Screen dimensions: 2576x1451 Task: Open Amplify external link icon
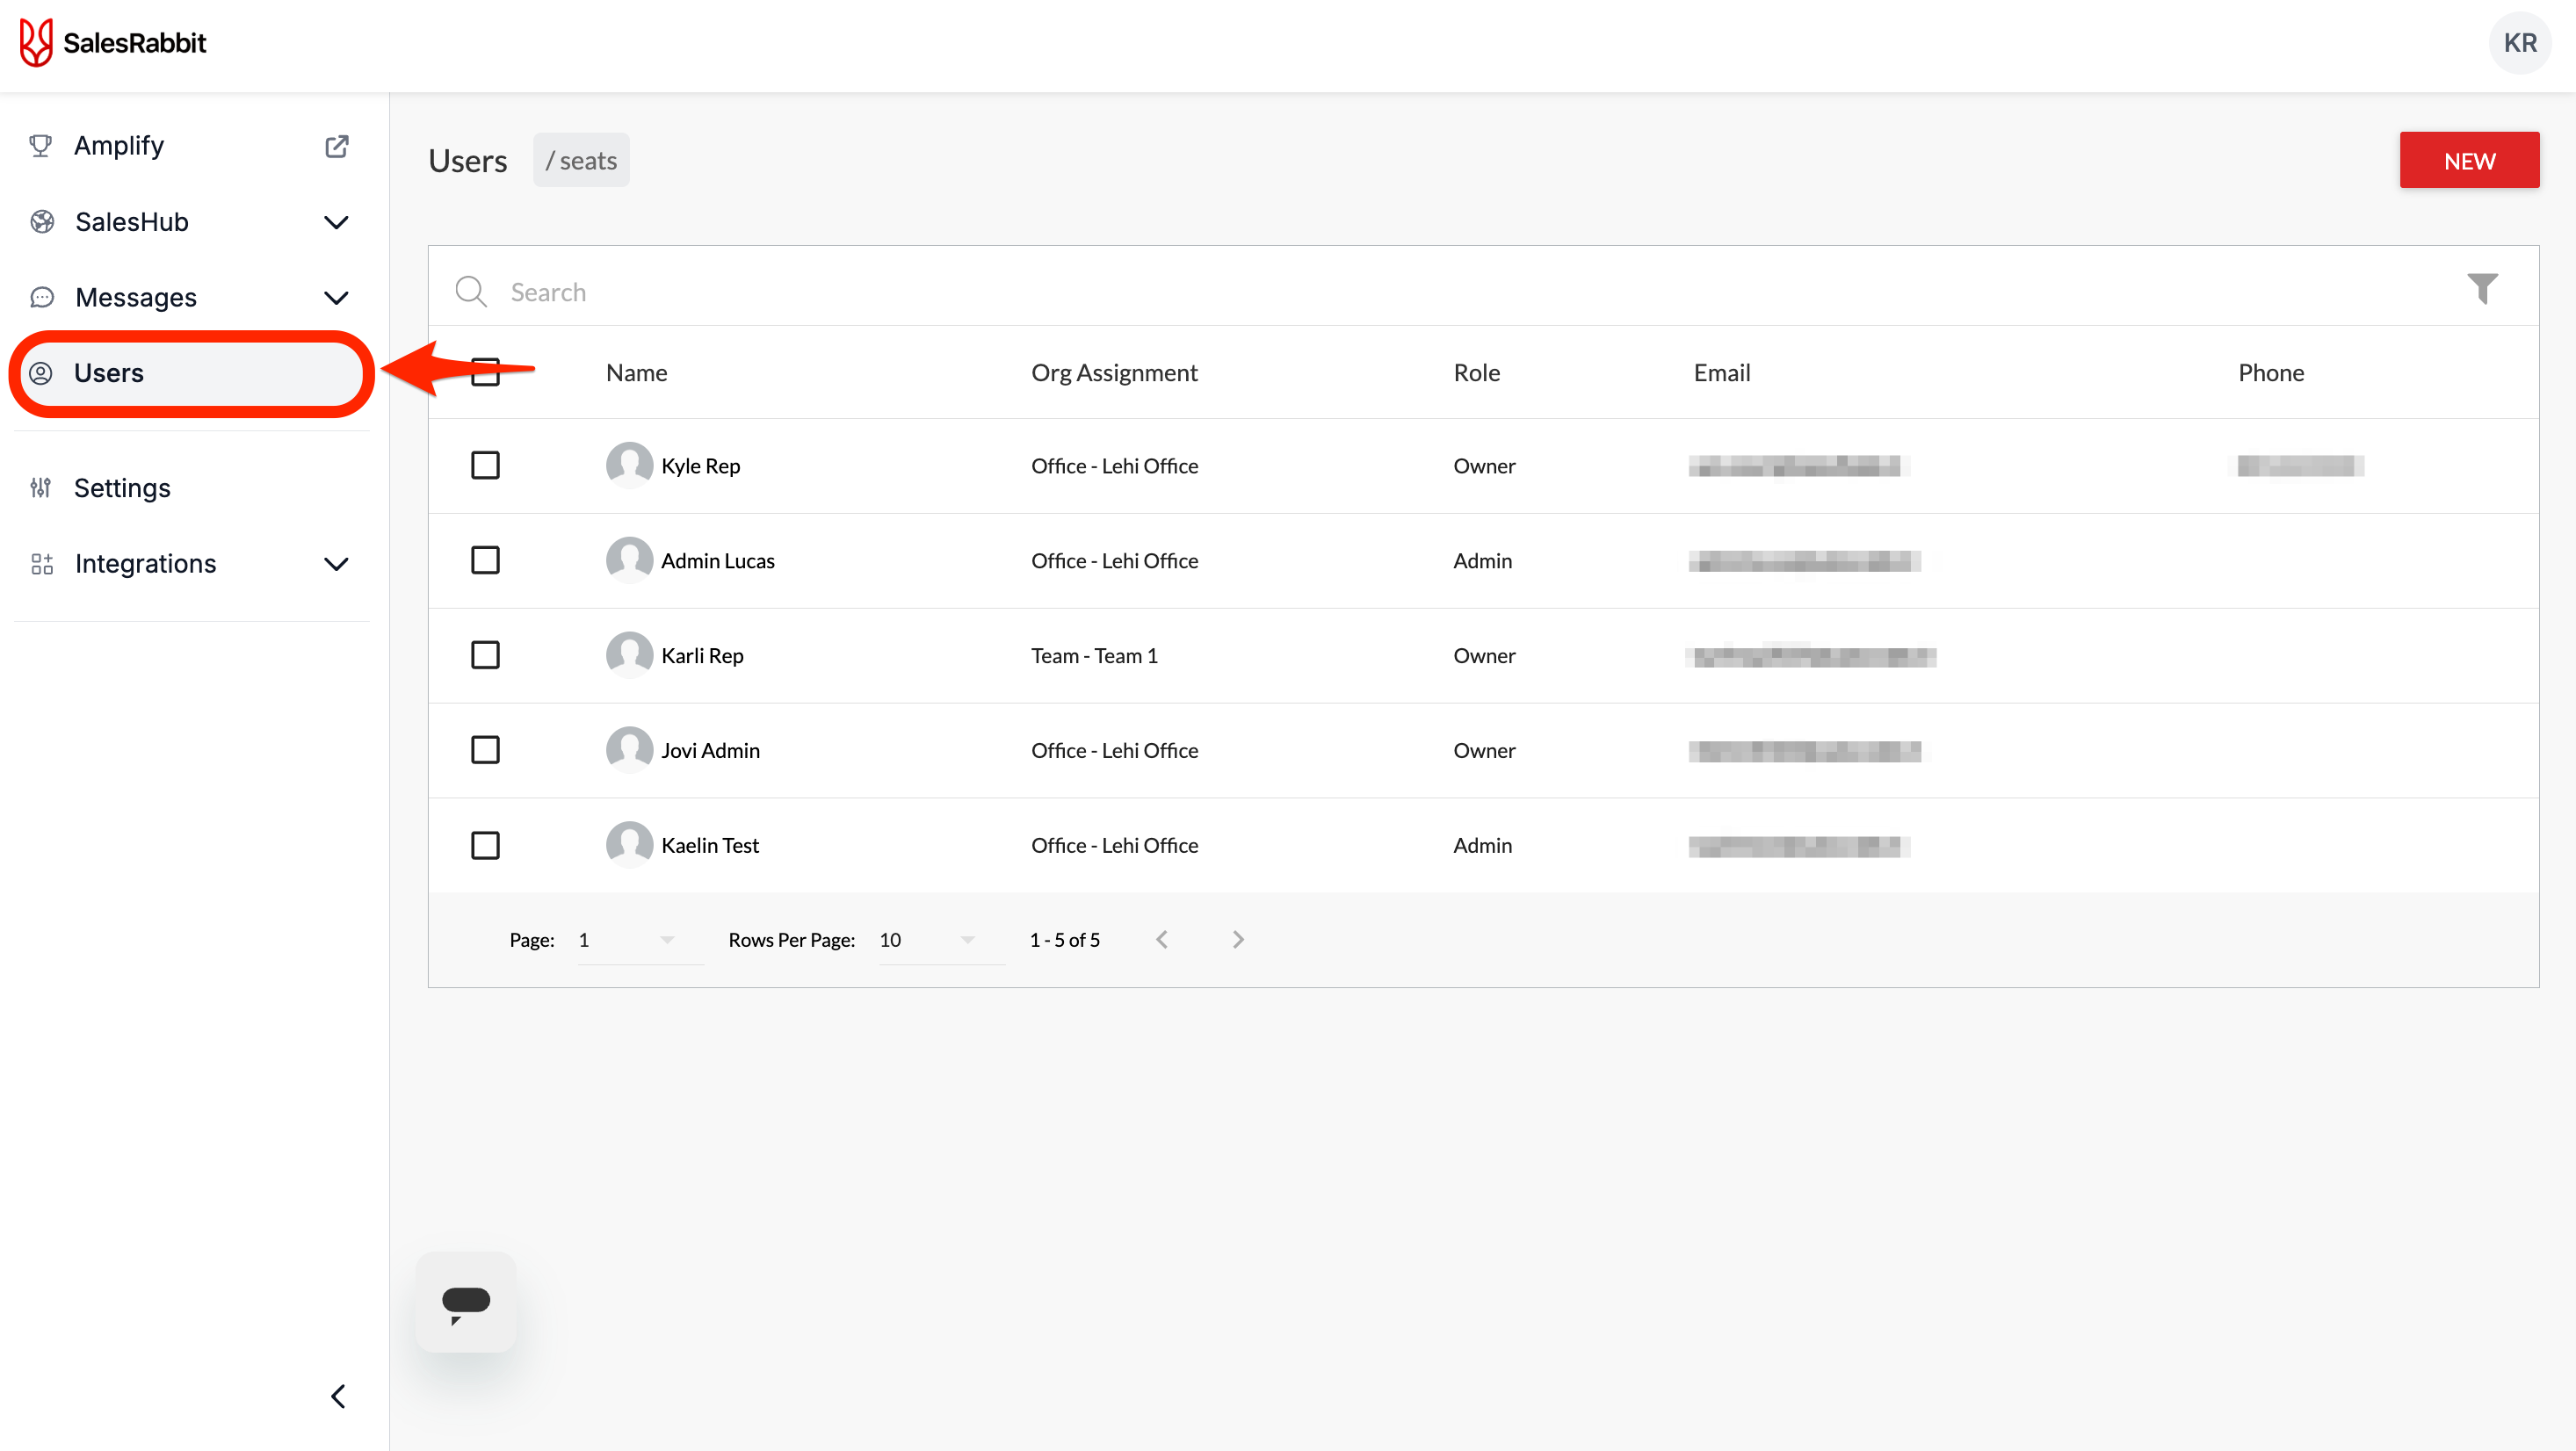337,146
